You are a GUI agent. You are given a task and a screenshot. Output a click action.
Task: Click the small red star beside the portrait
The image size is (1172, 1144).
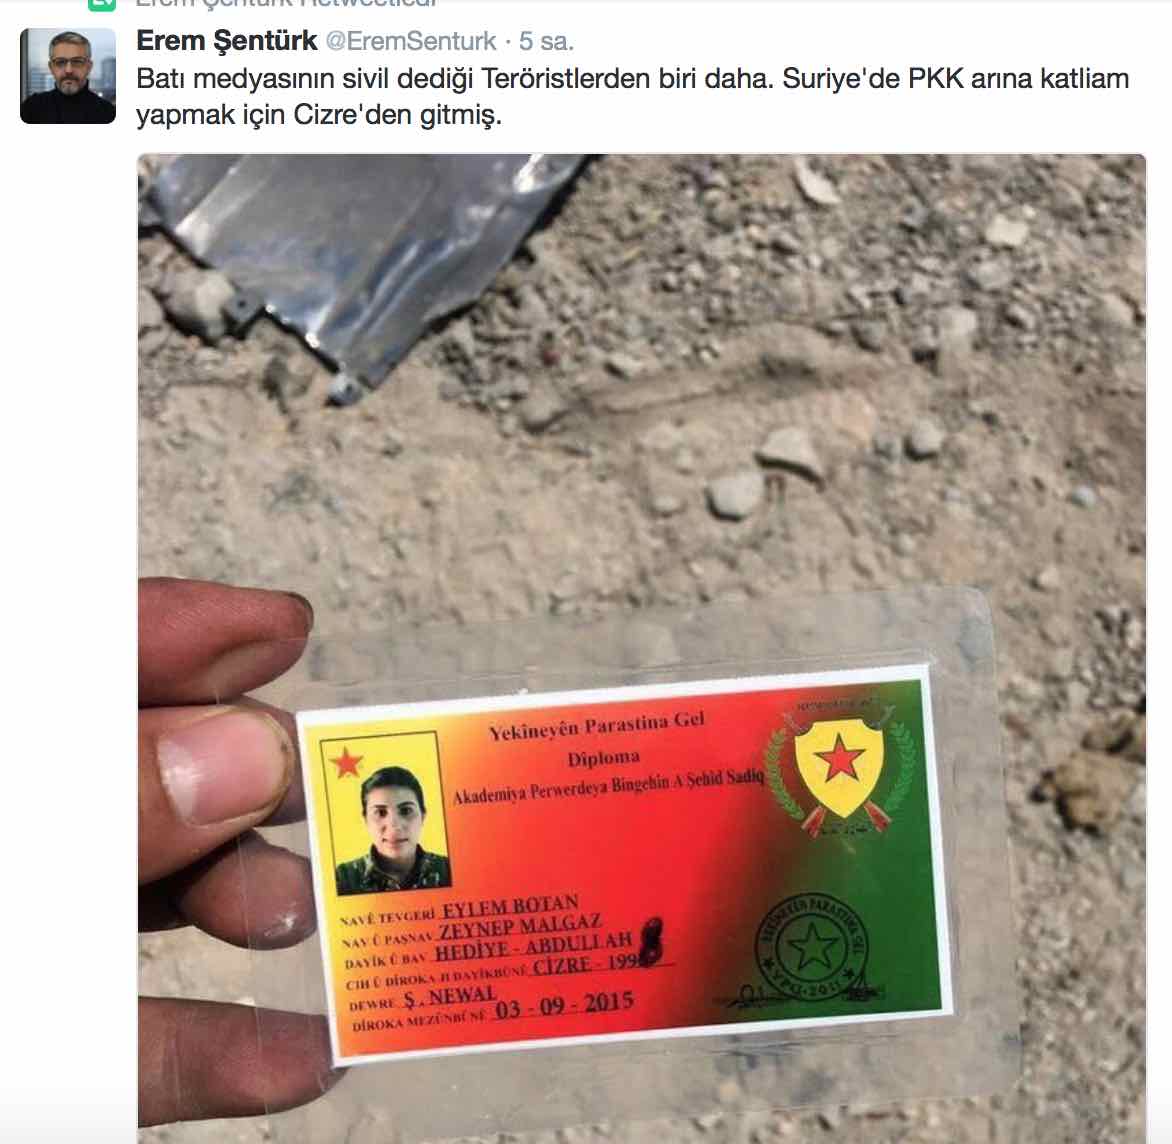(x=347, y=763)
